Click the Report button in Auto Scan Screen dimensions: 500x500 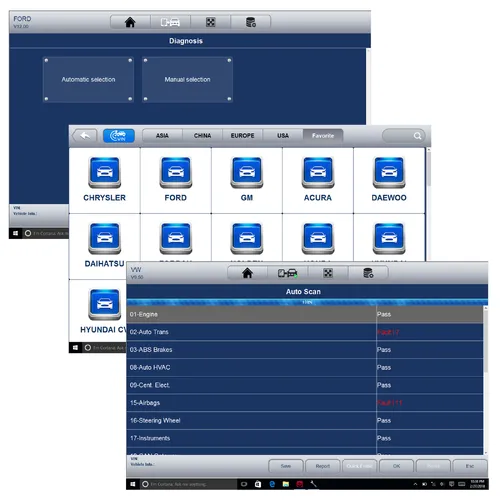[x=323, y=466]
